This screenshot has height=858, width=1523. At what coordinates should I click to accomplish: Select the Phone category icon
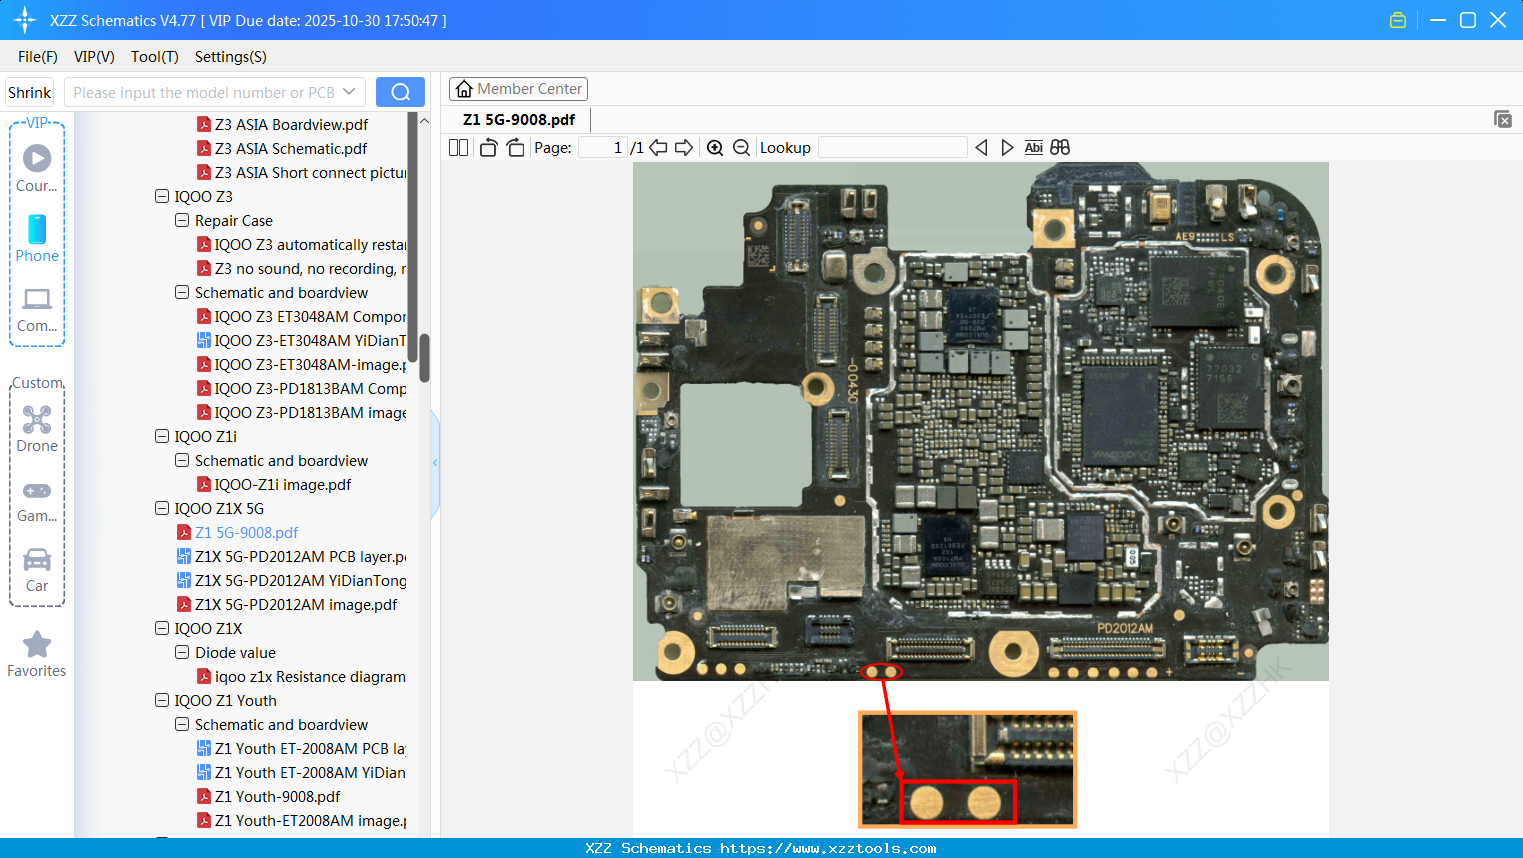click(x=37, y=238)
